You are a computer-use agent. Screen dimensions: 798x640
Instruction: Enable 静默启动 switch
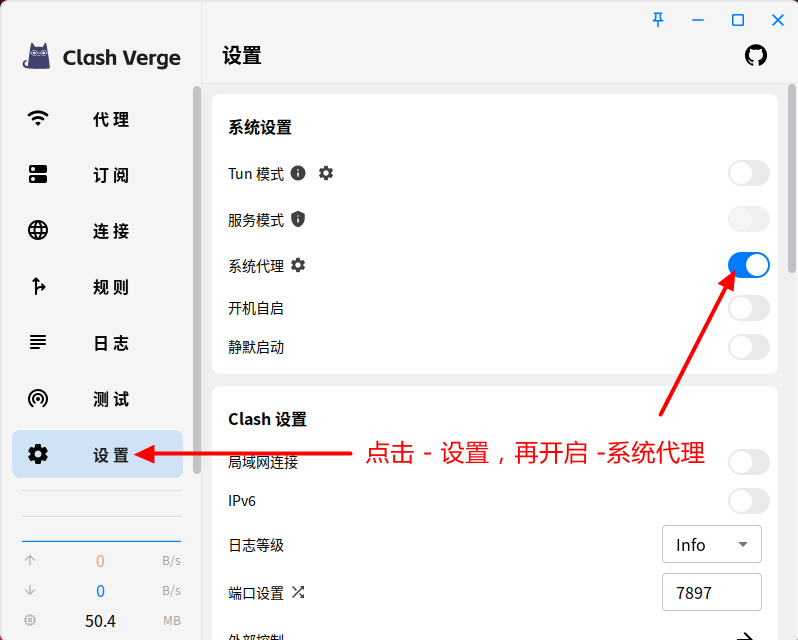point(749,347)
